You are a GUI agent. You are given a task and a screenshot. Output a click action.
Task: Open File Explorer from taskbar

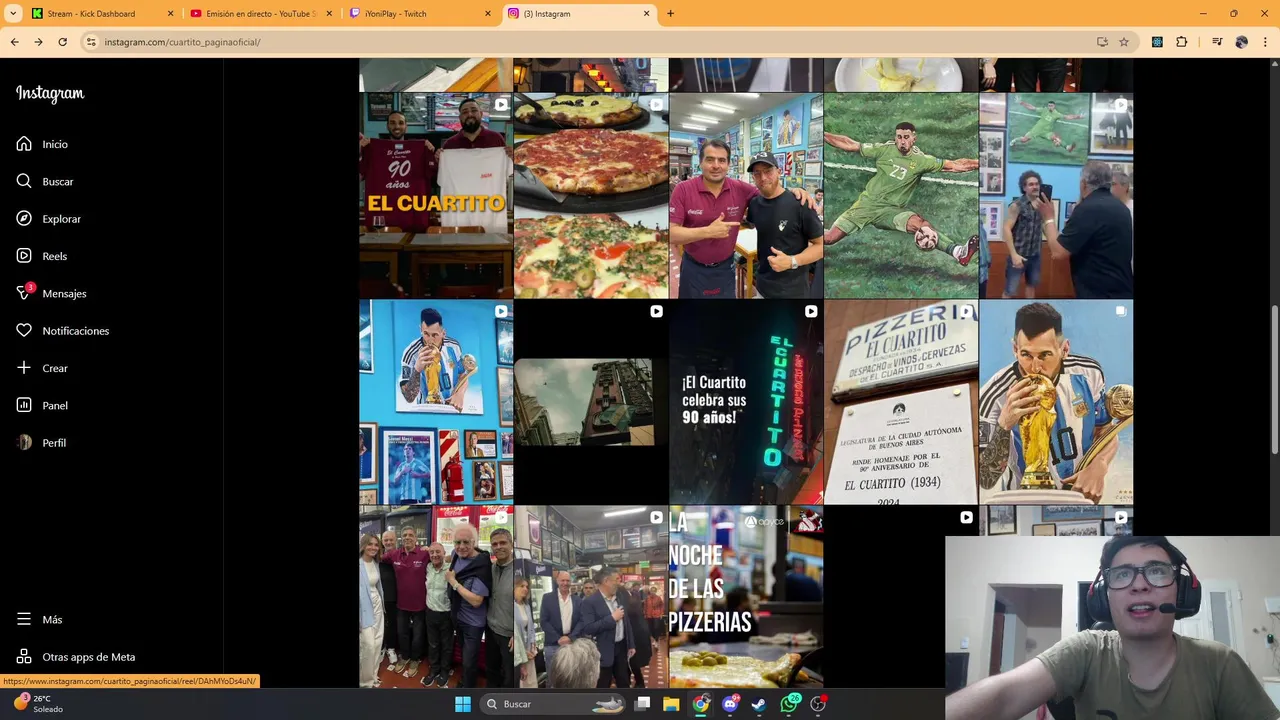click(x=671, y=704)
